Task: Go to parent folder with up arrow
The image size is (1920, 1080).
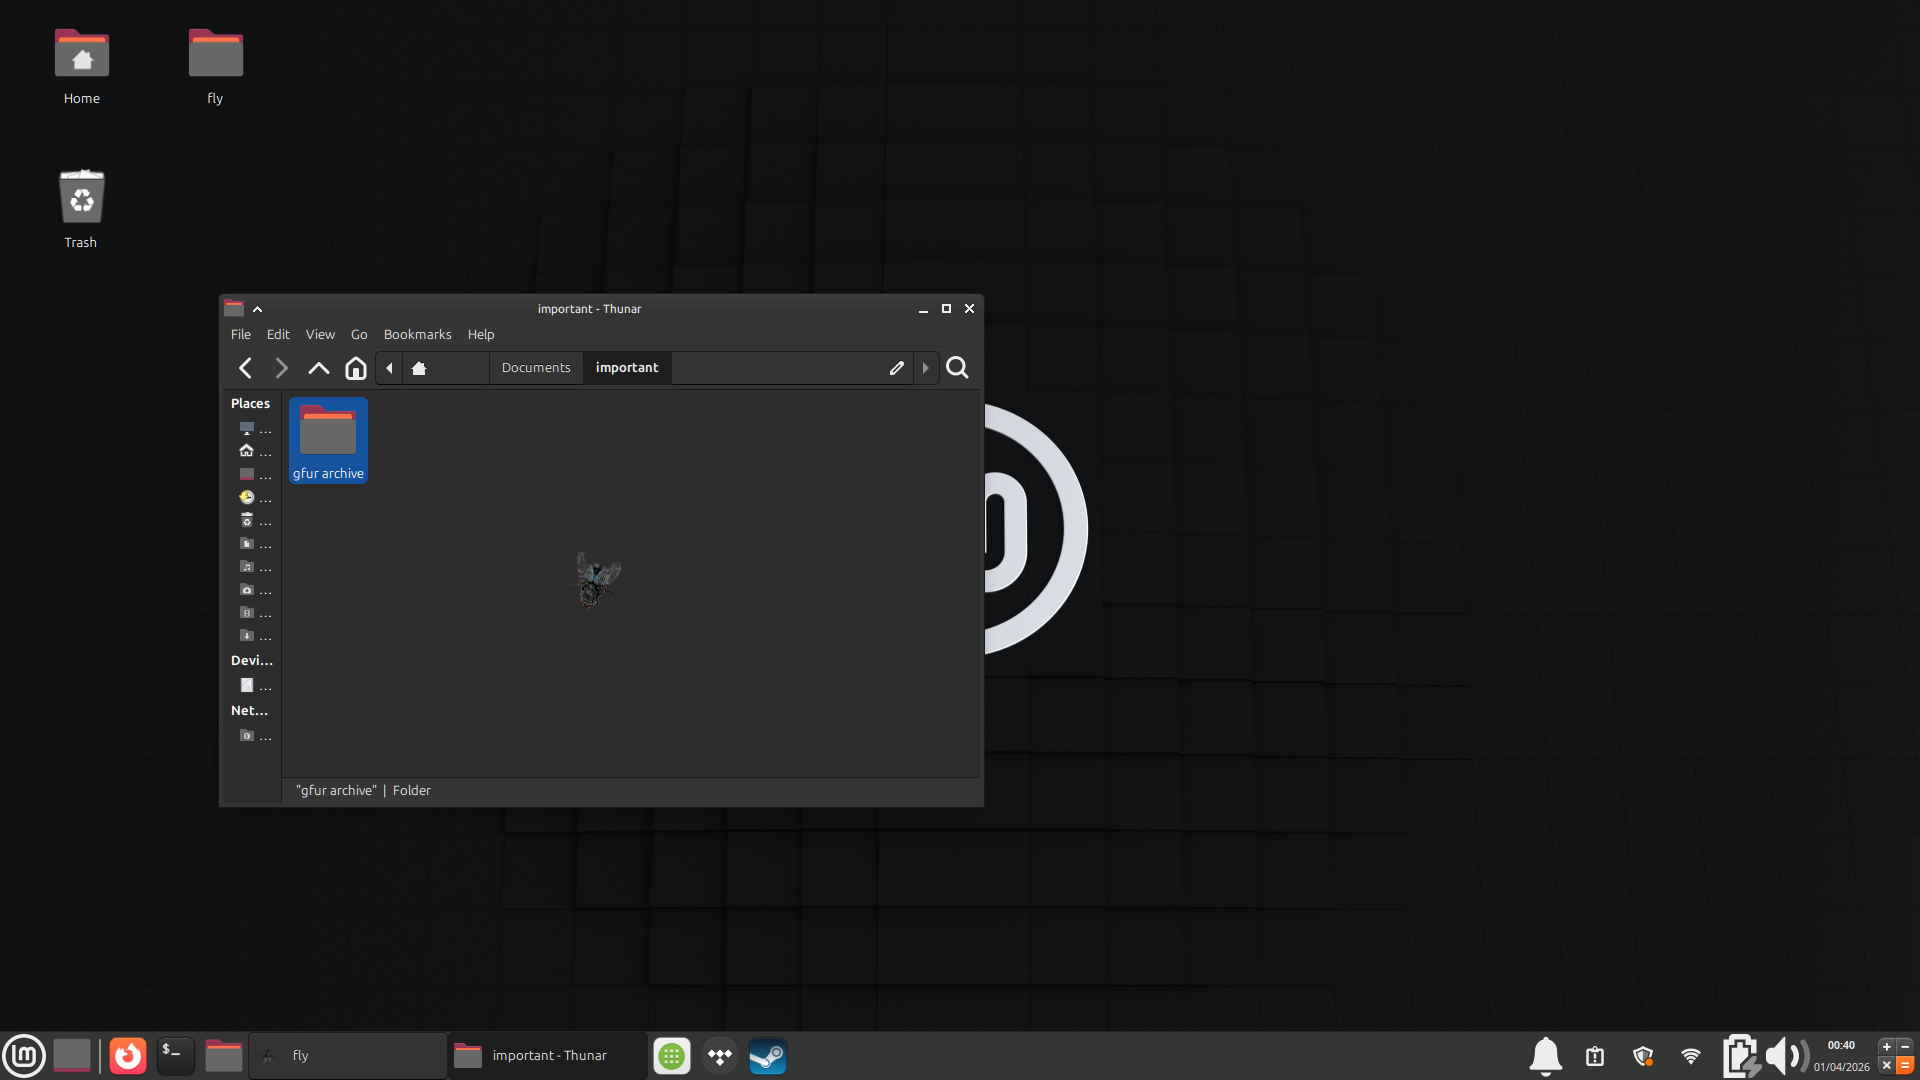Action: pyautogui.click(x=318, y=368)
